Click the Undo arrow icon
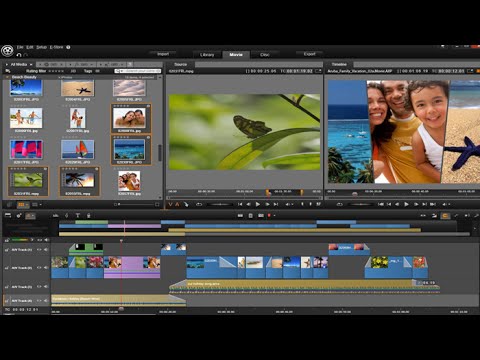The height and width of the screenshot is (360, 480). pyautogui.click(x=19, y=55)
